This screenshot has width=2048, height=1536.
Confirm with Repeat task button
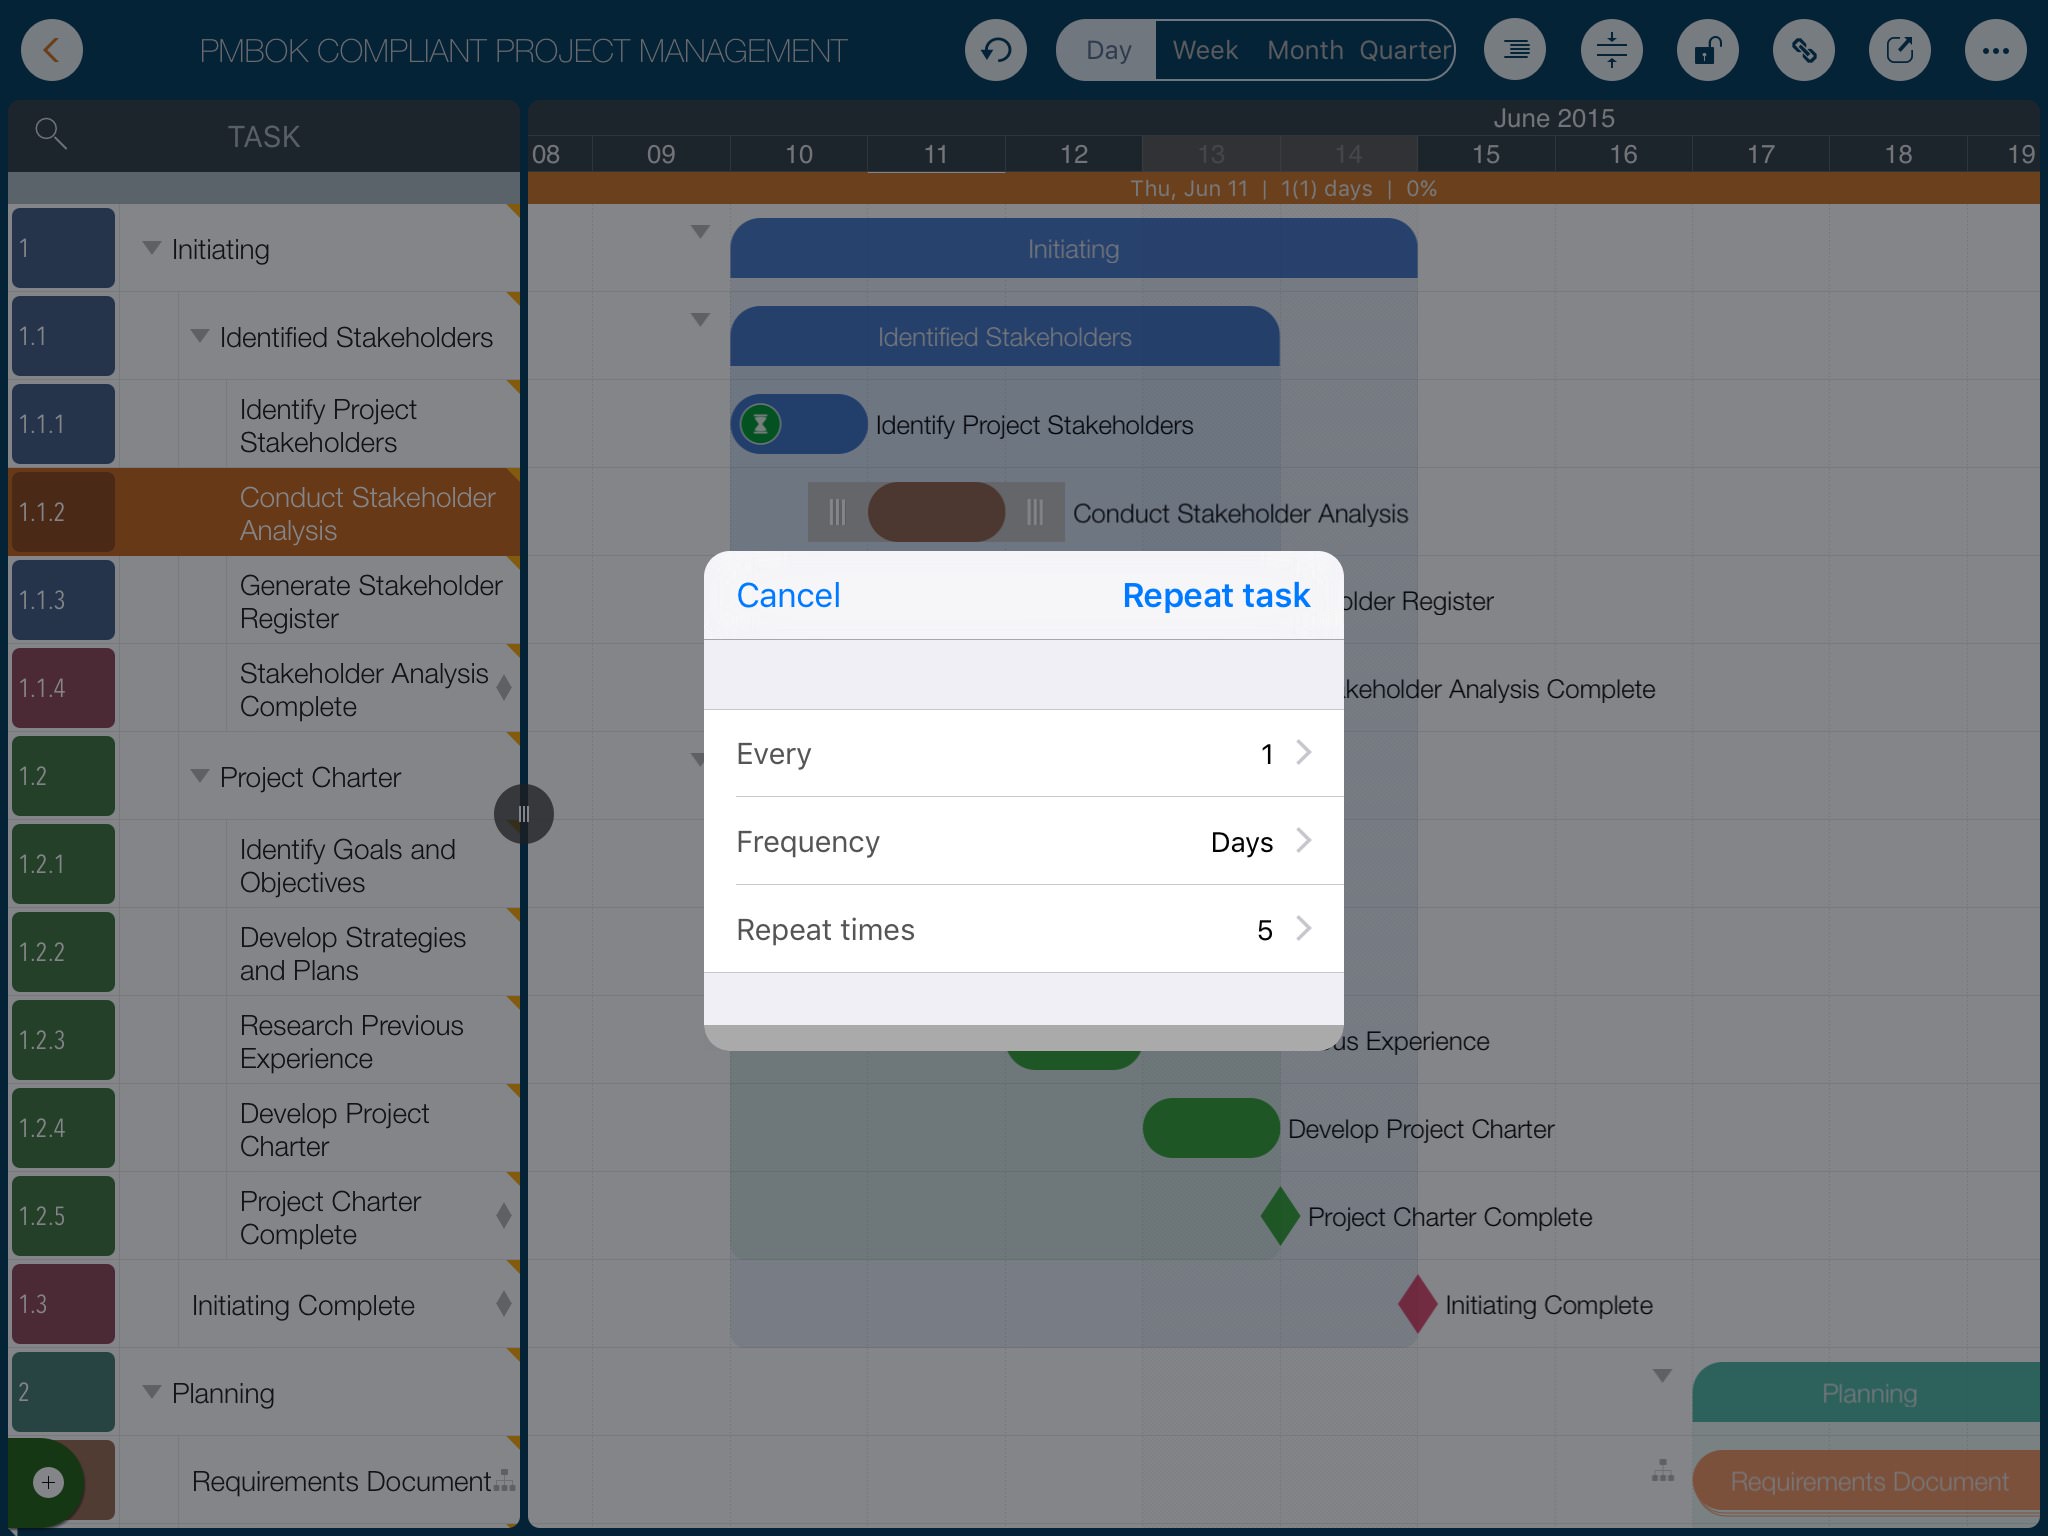[x=1215, y=595]
